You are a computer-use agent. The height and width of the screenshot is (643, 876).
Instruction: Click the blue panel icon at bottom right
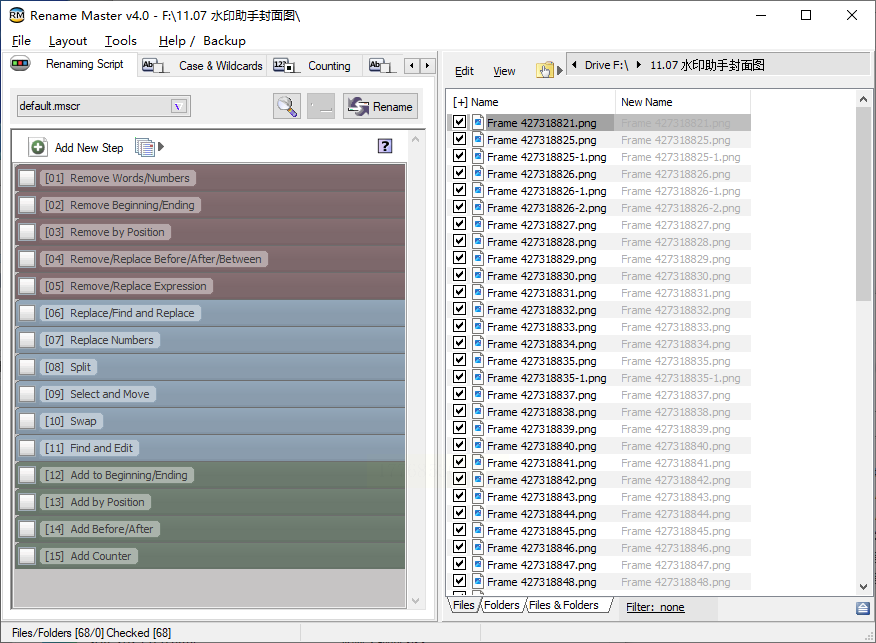coord(863,608)
